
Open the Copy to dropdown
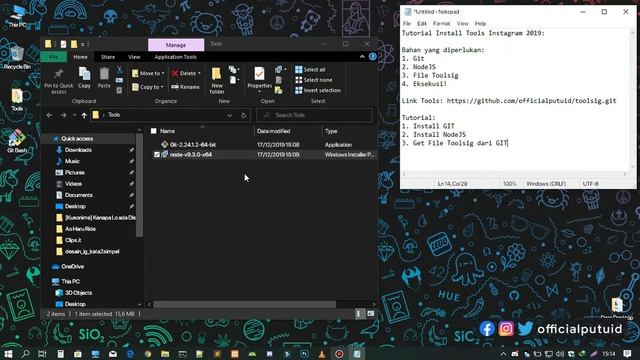click(148, 87)
